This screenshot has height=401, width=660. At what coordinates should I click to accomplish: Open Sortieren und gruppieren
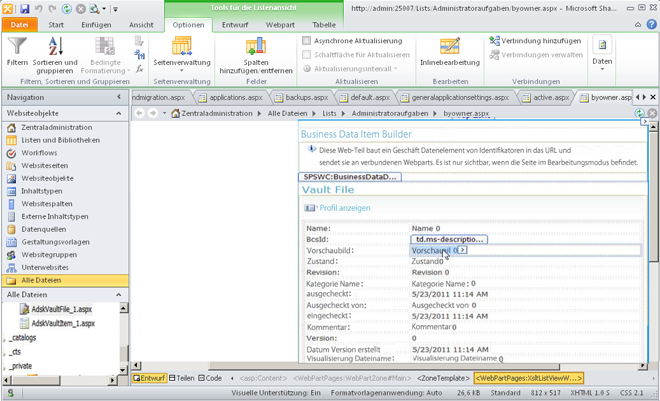(55, 55)
